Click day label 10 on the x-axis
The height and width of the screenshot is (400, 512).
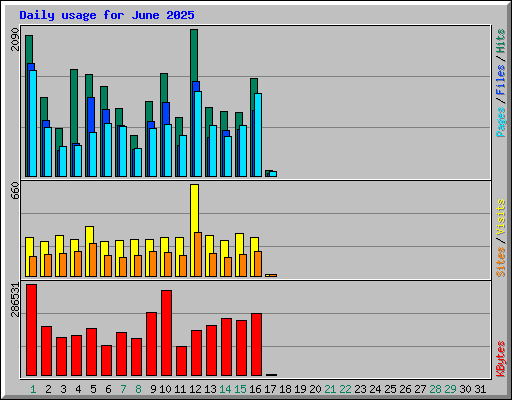click(165, 389)
